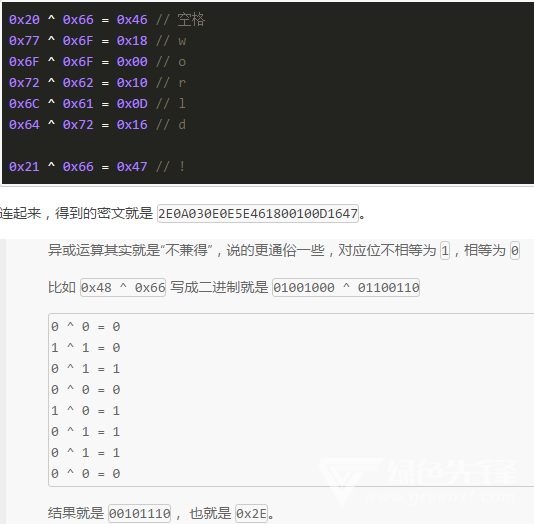This screenshot has height=524, width=534.
Task: Click the inline code 0 after 相等为
Action: (515, 251)
